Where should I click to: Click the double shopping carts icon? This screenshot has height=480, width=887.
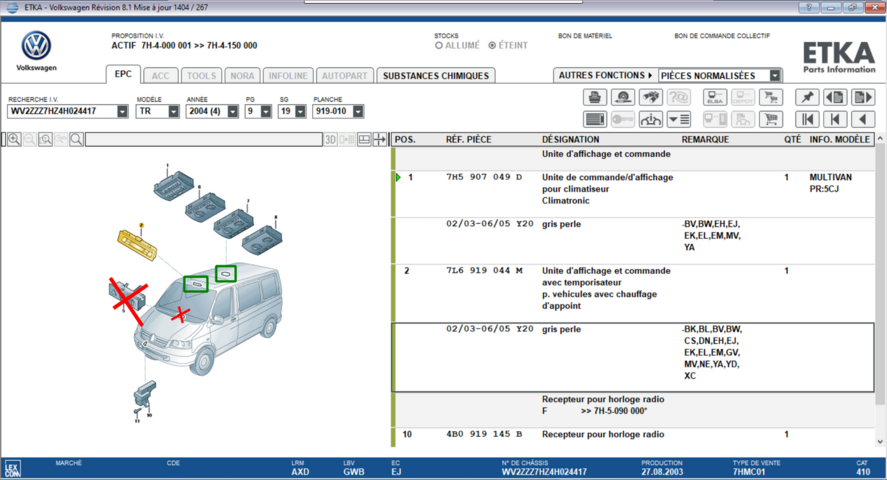[x=771, y=97]
